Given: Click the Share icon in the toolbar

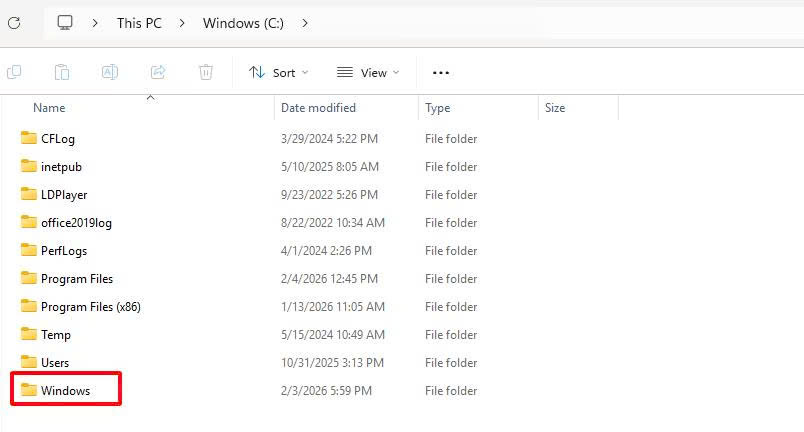Looking at the screenshot, I should 158,72.
